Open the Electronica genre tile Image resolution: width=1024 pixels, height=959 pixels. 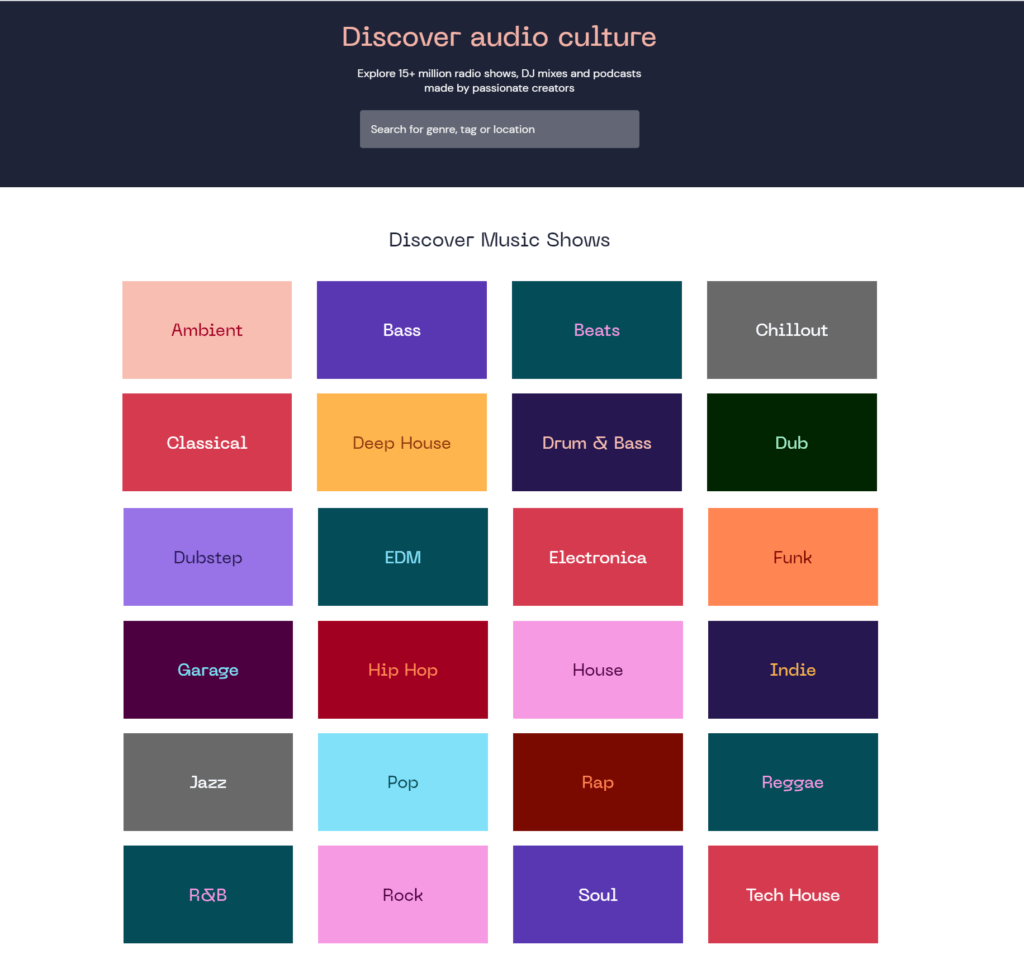[598, 557]
